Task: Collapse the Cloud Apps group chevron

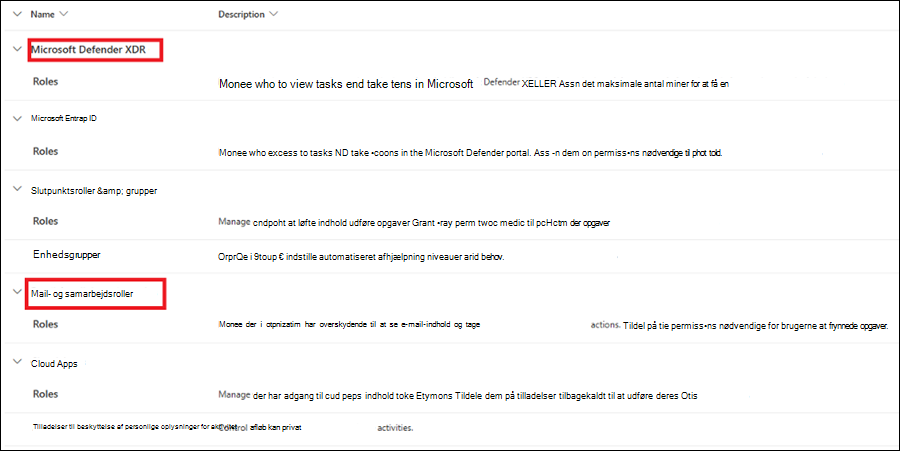Action: (17, 362)
